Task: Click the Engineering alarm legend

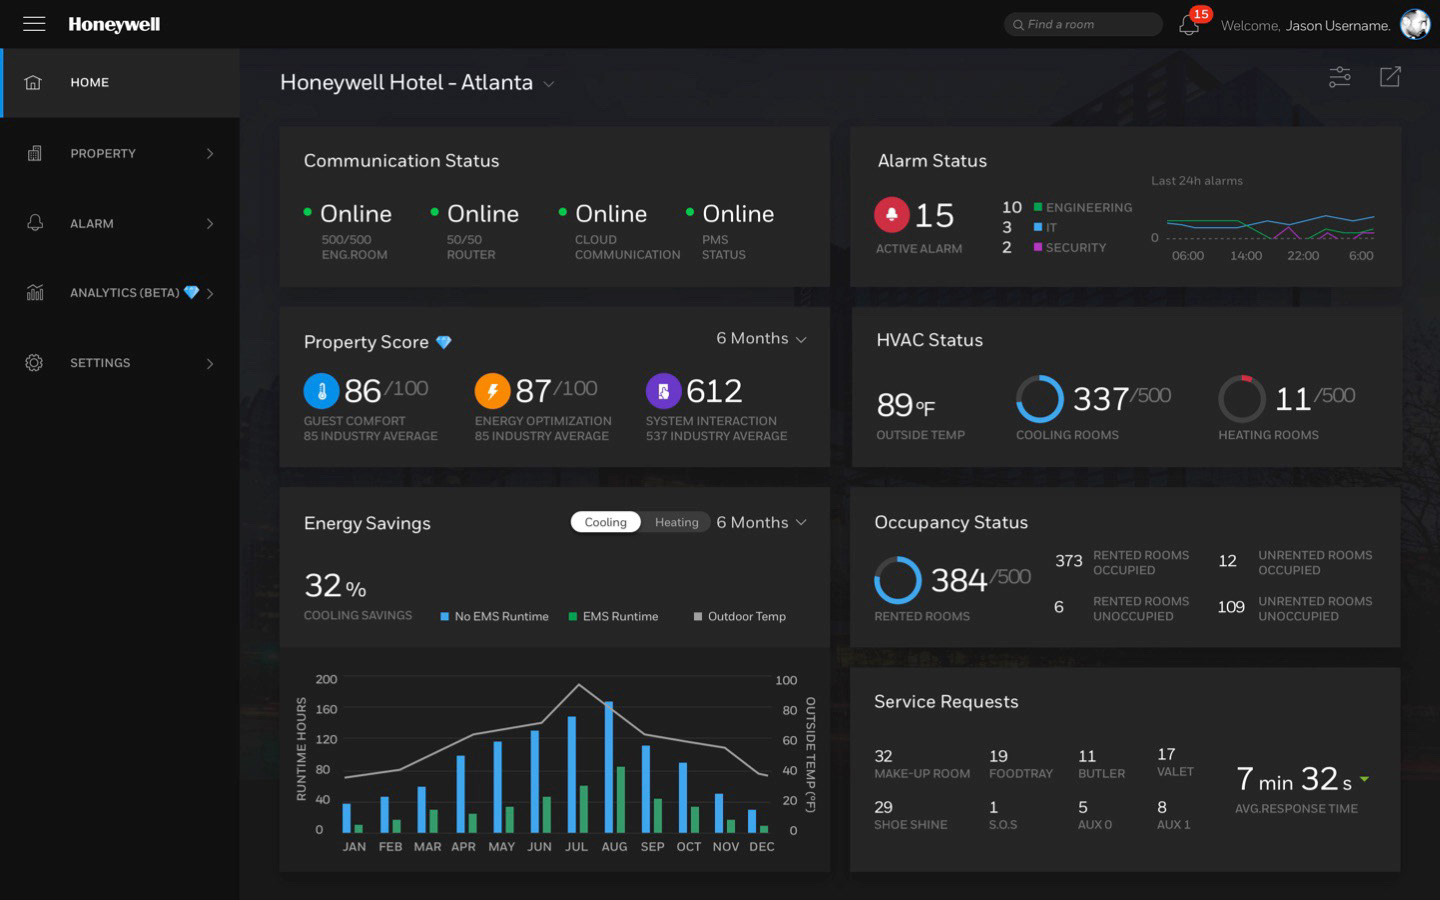Action: tap(1083, 208)
